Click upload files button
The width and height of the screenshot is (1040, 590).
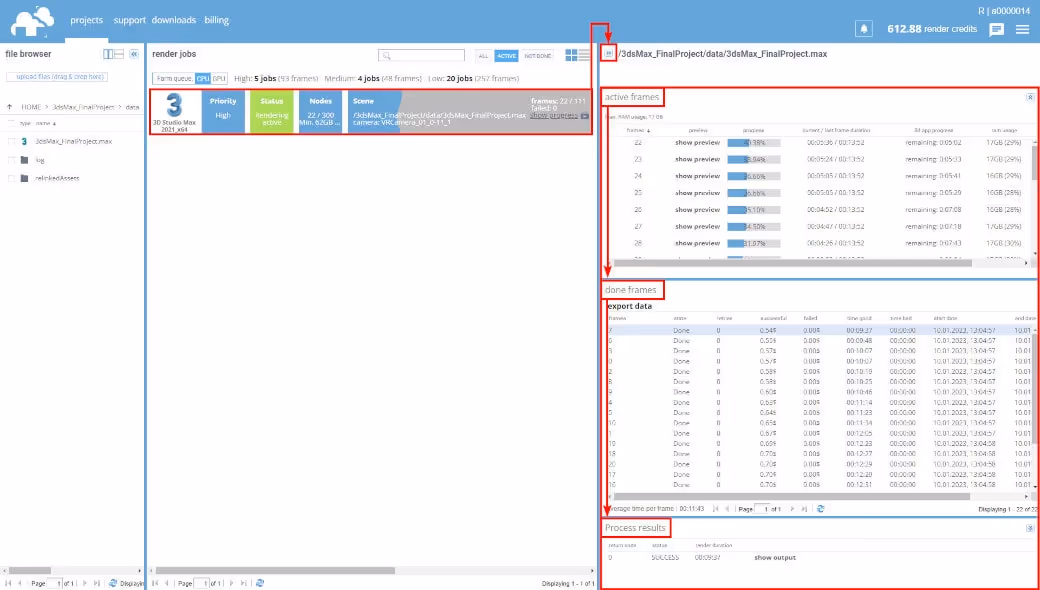(56, 77)
